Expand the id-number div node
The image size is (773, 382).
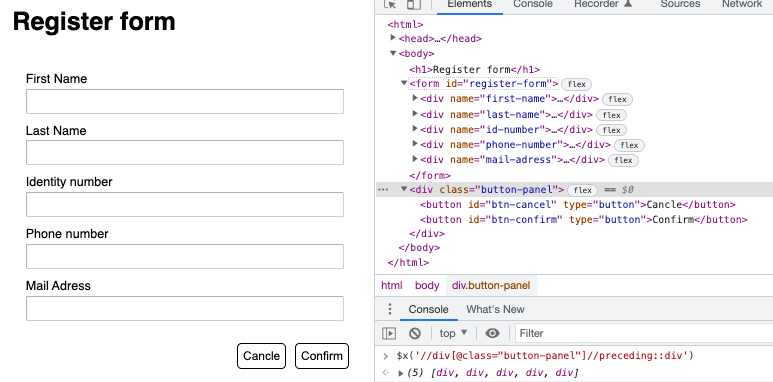point(415,129)
